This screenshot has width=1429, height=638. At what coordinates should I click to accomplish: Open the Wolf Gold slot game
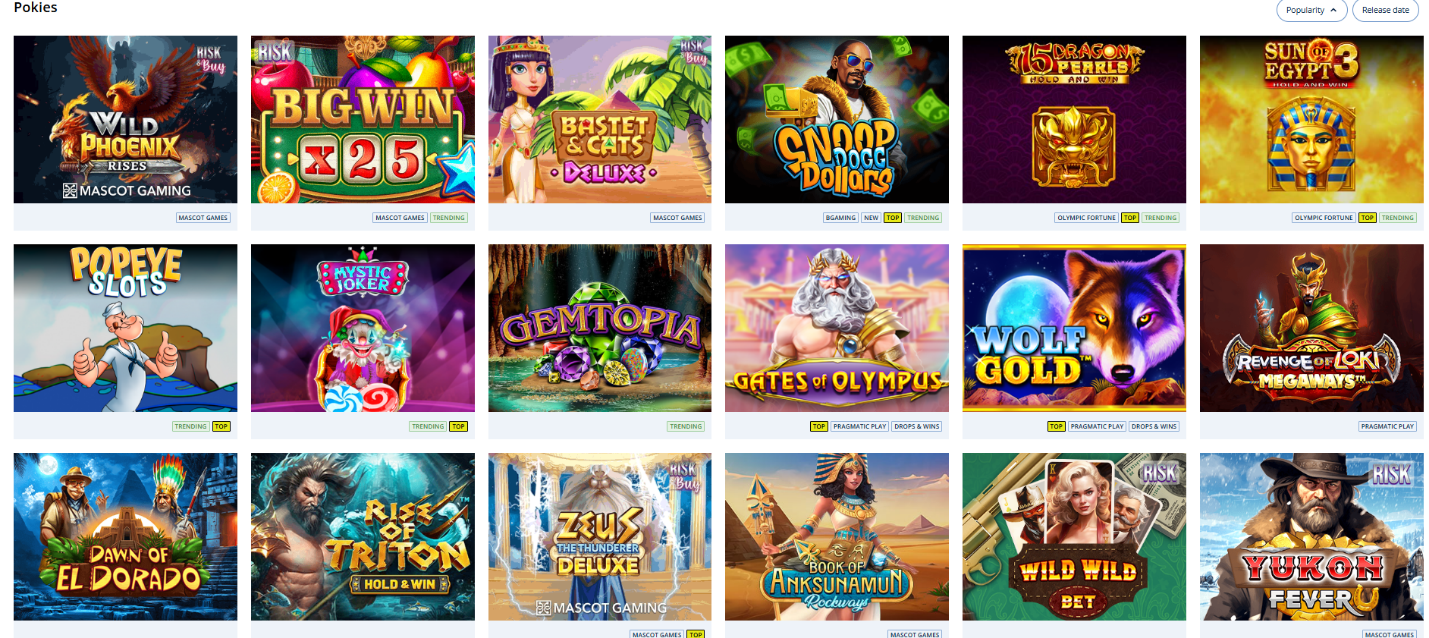pyautogui.click(x=1074, y=328)
